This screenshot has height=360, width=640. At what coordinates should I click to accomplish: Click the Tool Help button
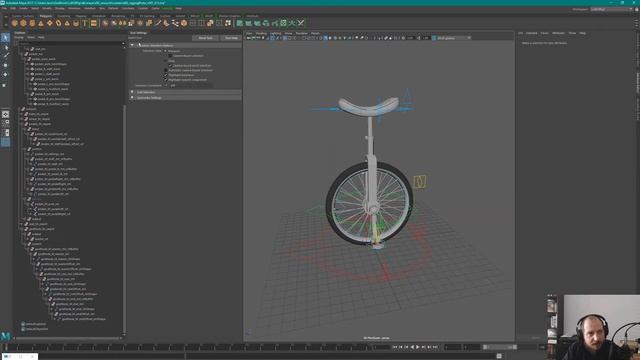(231, 38)
